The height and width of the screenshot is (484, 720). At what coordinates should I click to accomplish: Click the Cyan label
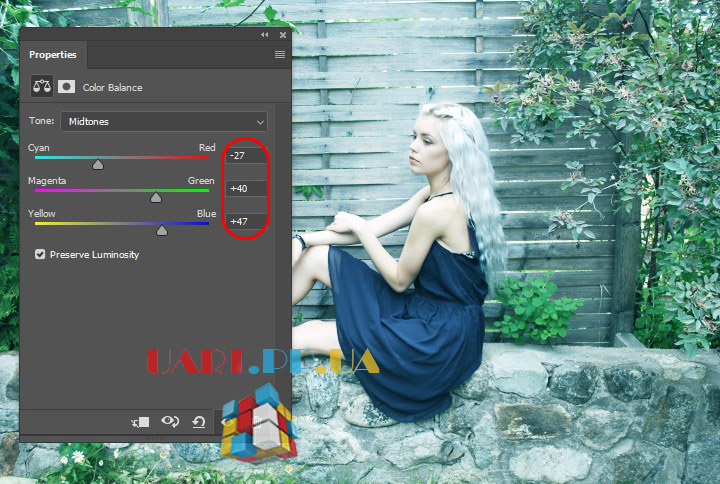[x=39, y=148]
